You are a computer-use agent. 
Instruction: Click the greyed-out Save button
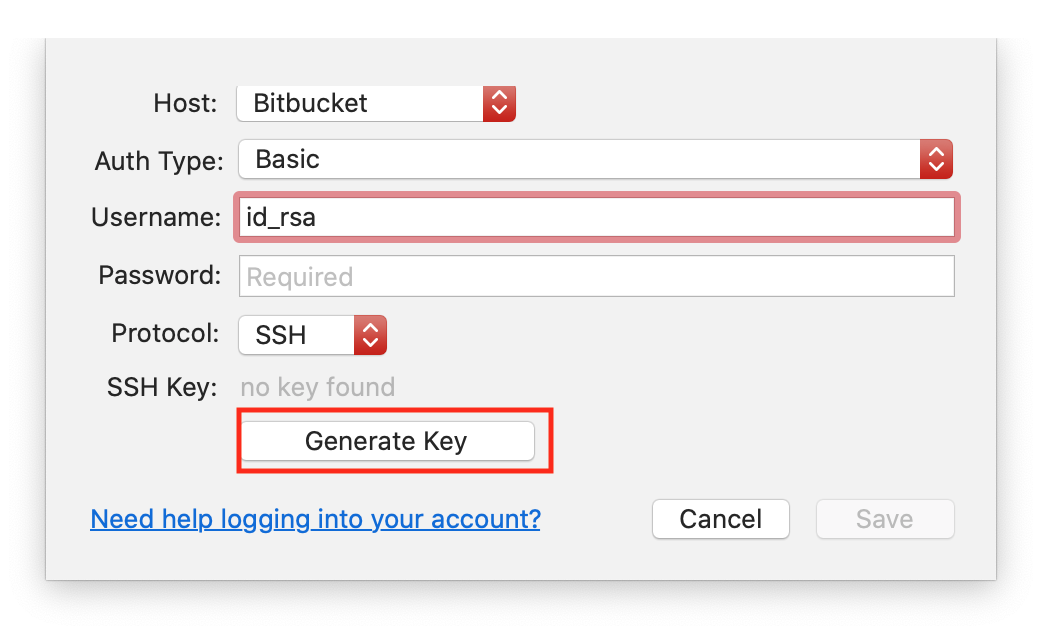point(885,519)
